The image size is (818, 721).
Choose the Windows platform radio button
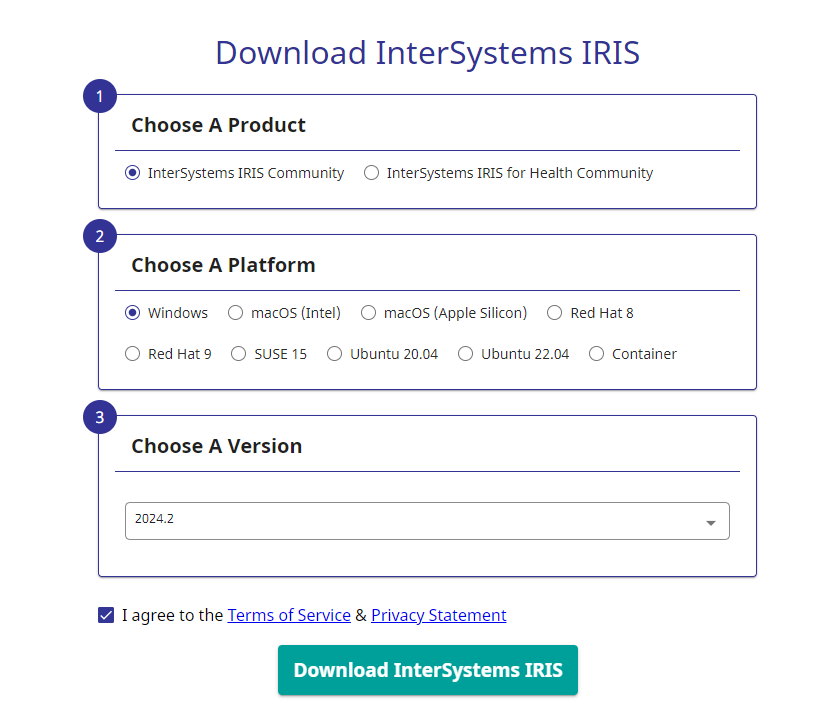point(133,313)
